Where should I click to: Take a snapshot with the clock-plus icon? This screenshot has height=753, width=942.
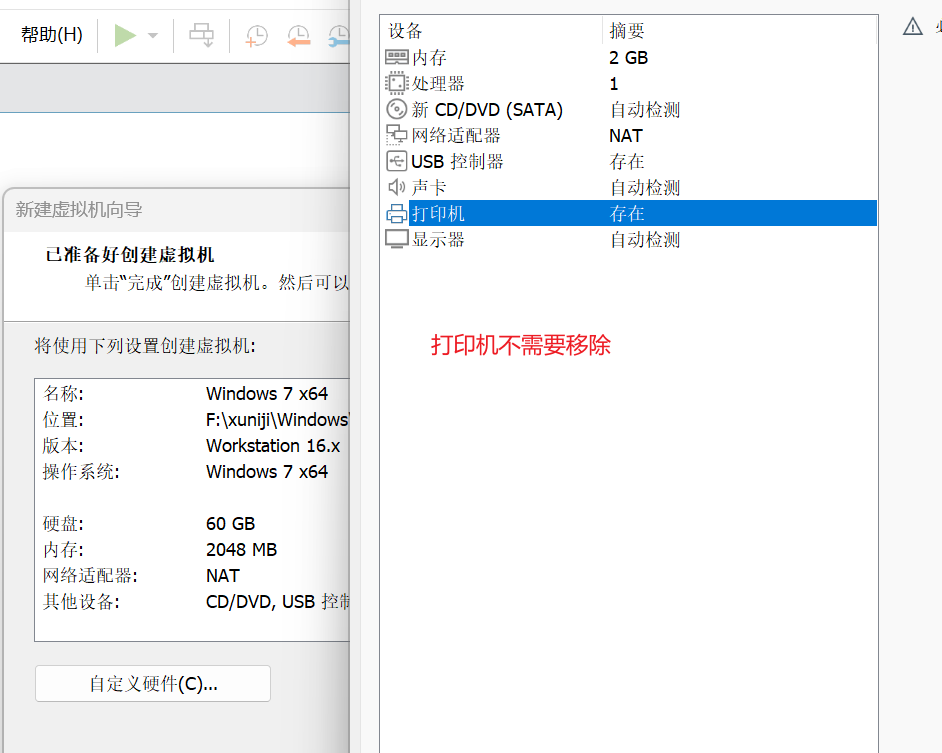point(257,36)
